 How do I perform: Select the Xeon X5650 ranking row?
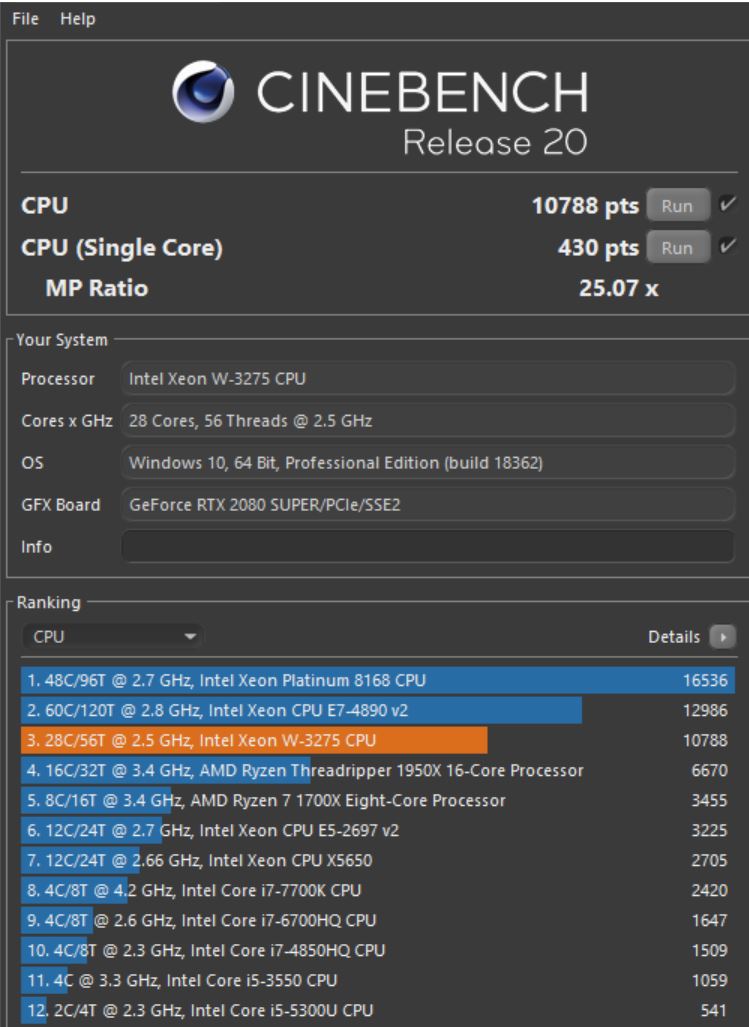(377, 860)
